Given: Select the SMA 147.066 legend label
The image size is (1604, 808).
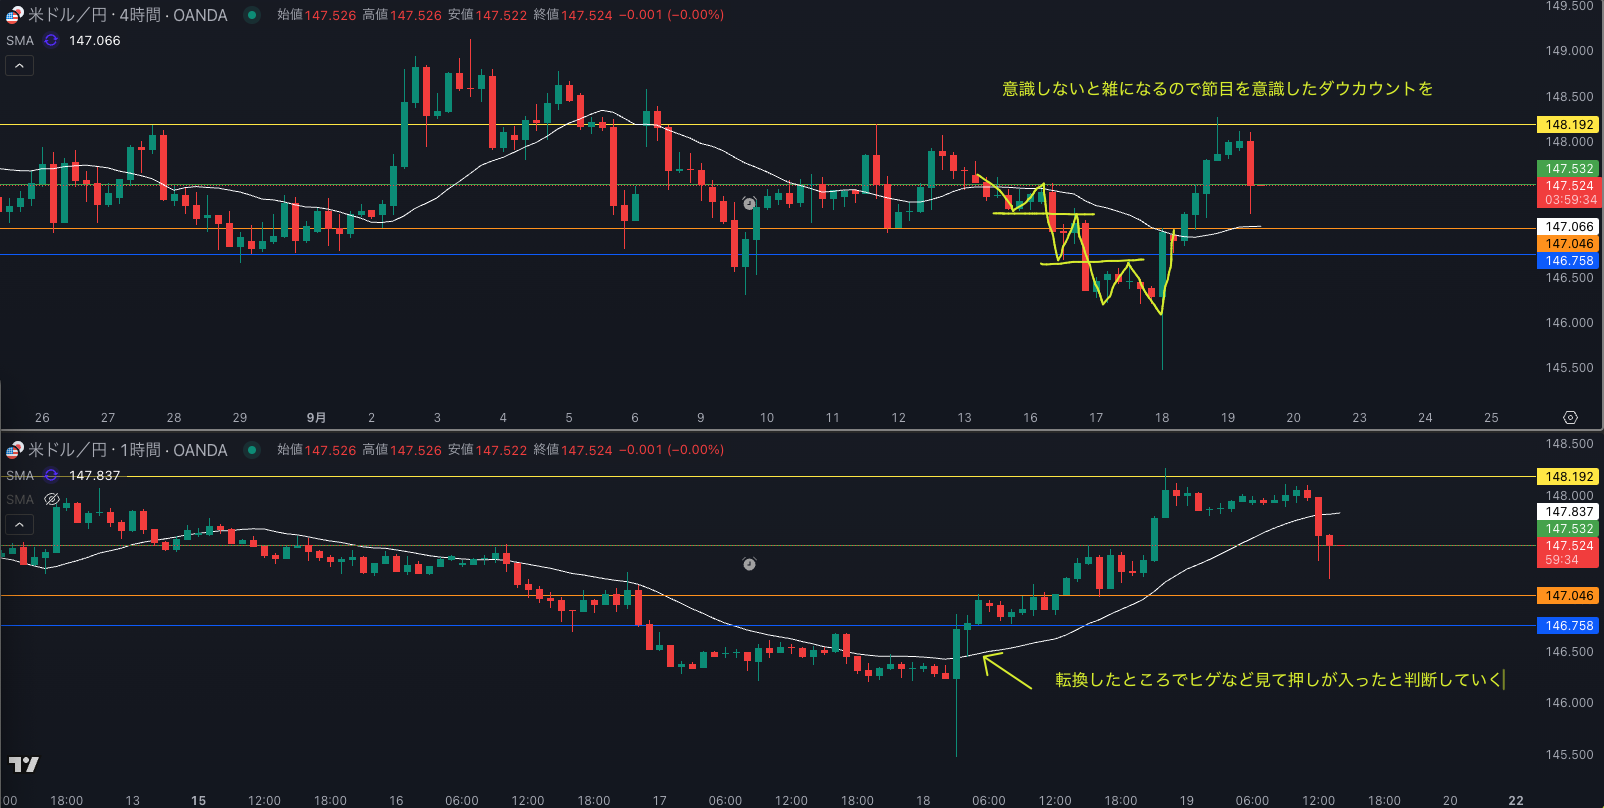Looking at the screenshot, I should tap(20, 40).
